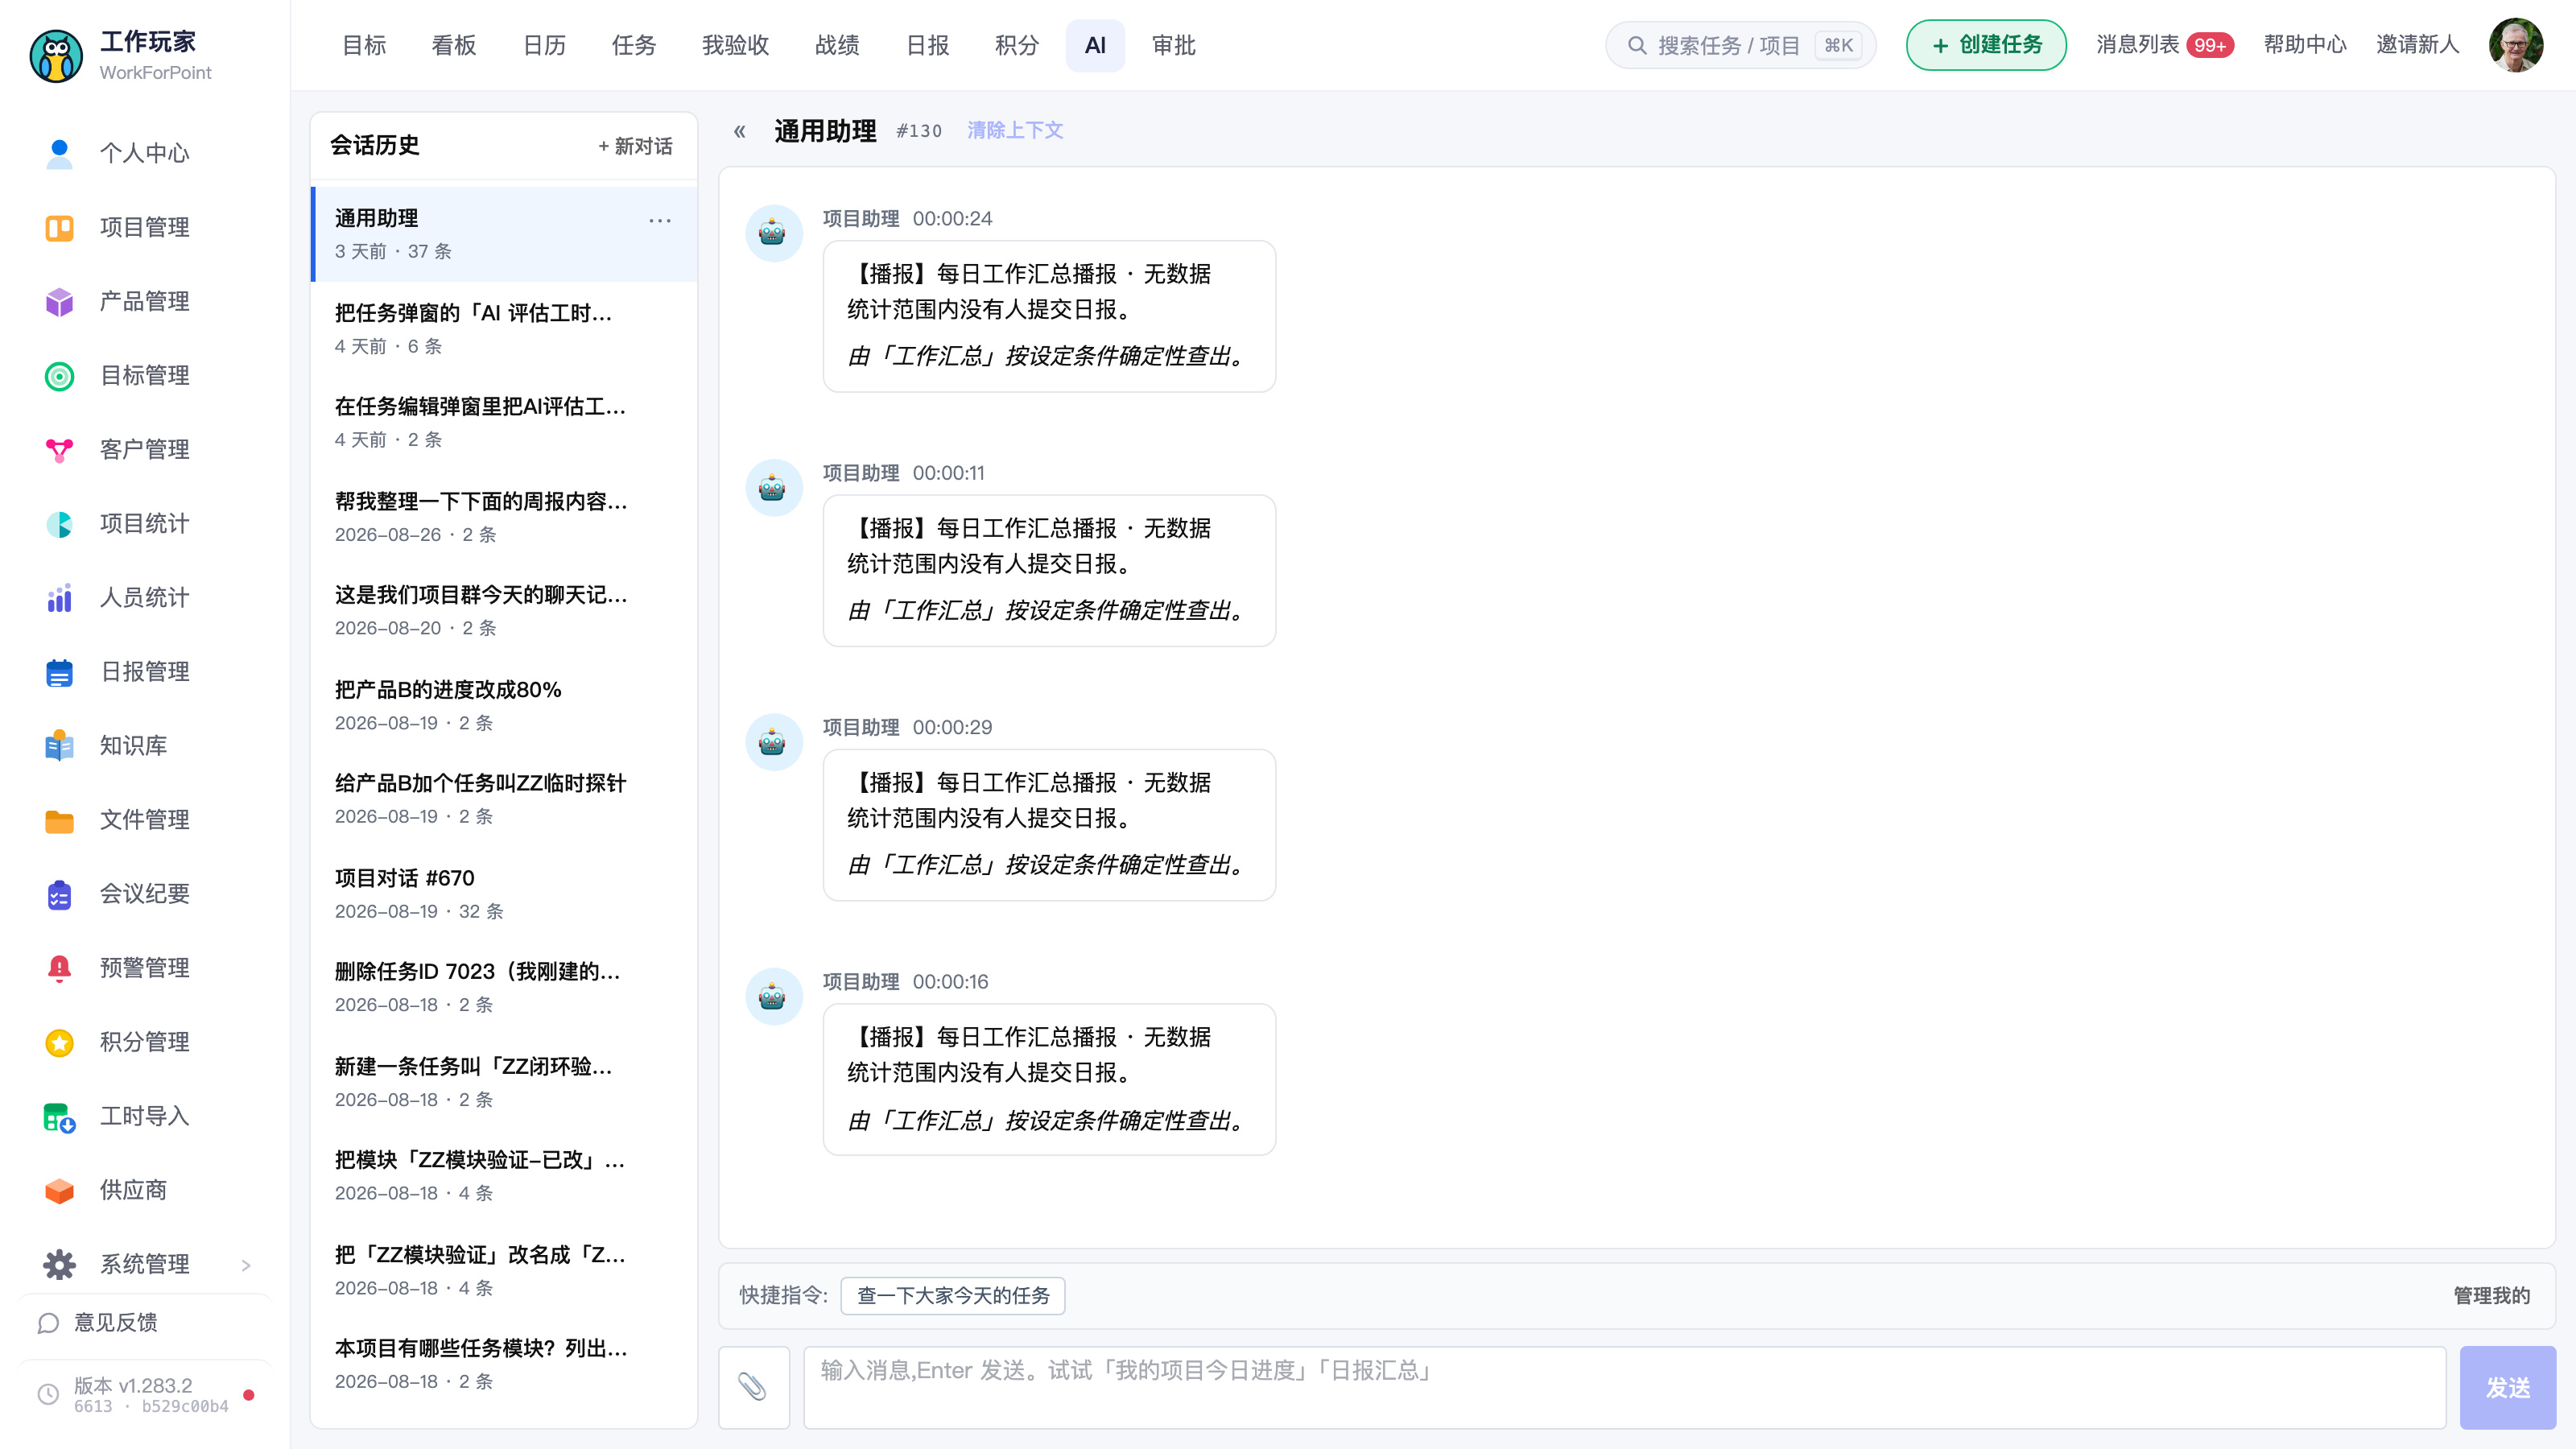Open the 供应商 box icon
Screen dimensions: 2576x1449
click(x=59, y=1190)
